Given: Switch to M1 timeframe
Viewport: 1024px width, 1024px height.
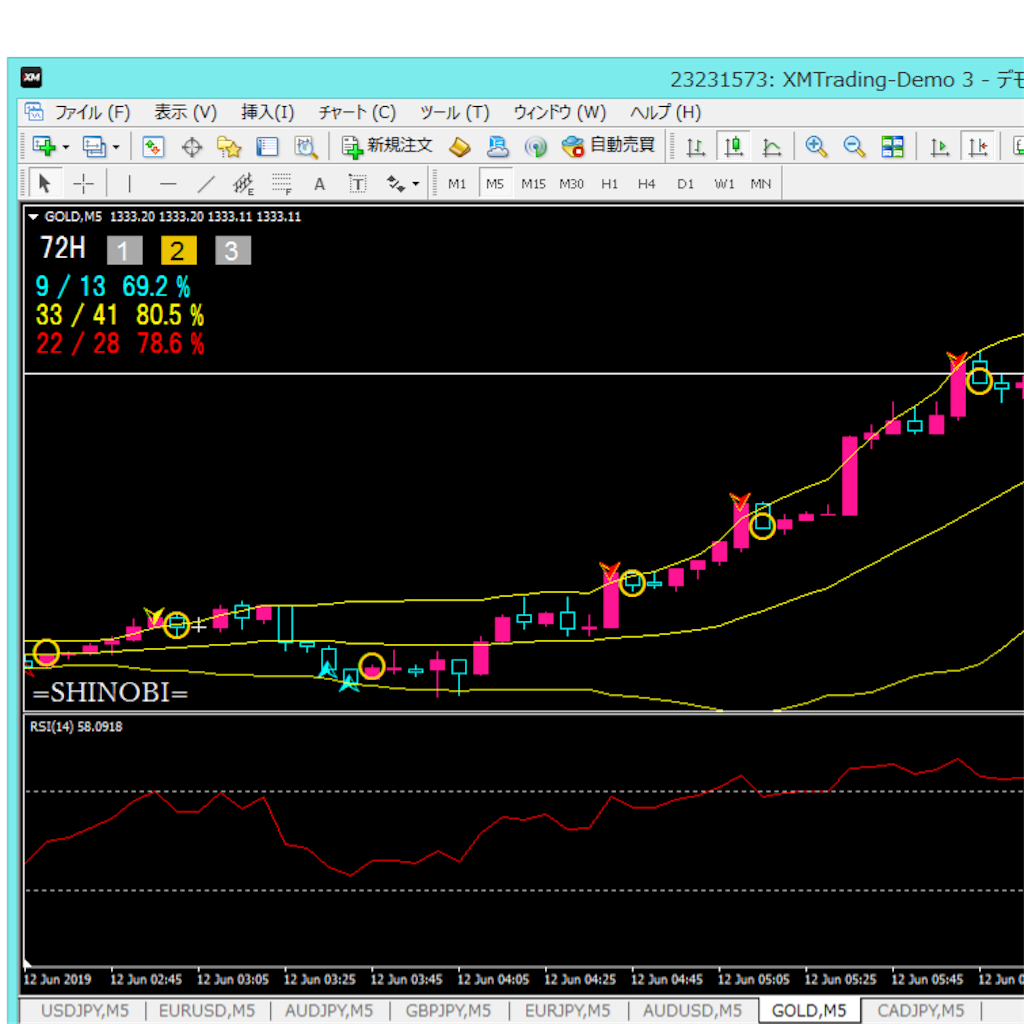Looking at the screenshot, I should (x=457, y=184).
